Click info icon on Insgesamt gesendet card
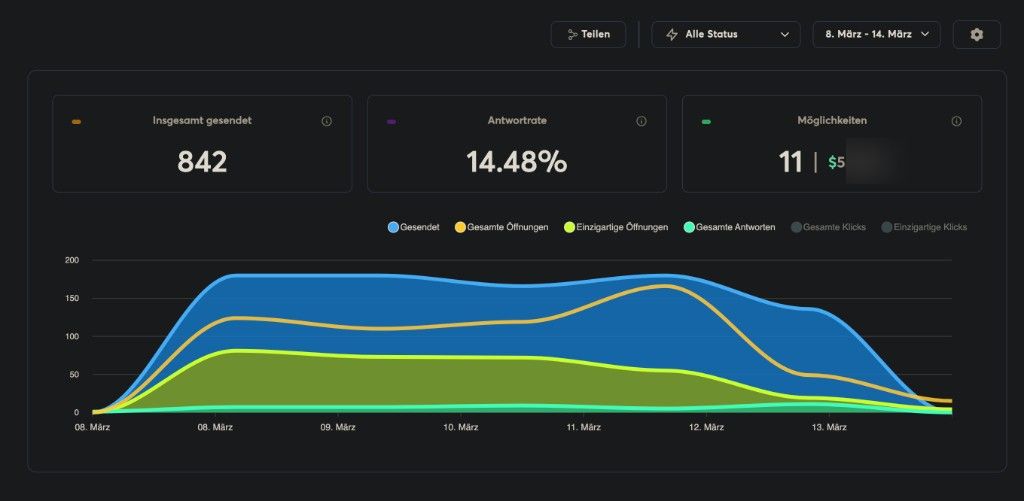The height and width of the screenshot is (501, 1024). [x=326, y=121]
